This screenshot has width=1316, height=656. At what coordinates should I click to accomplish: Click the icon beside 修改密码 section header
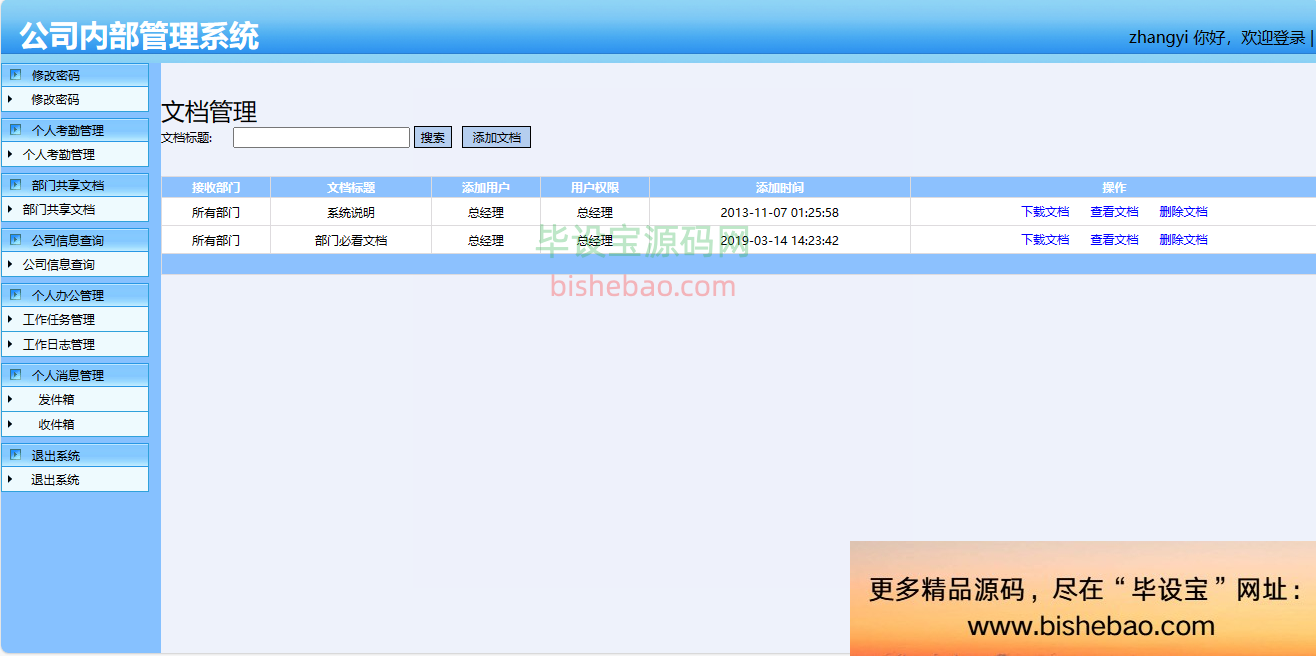click(15, 74)
